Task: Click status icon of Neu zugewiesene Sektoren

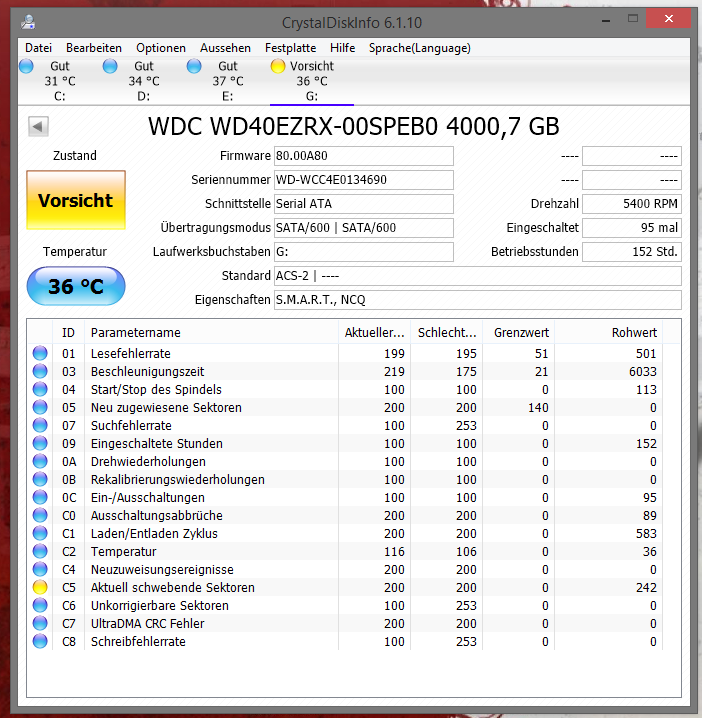Action: 40,407
